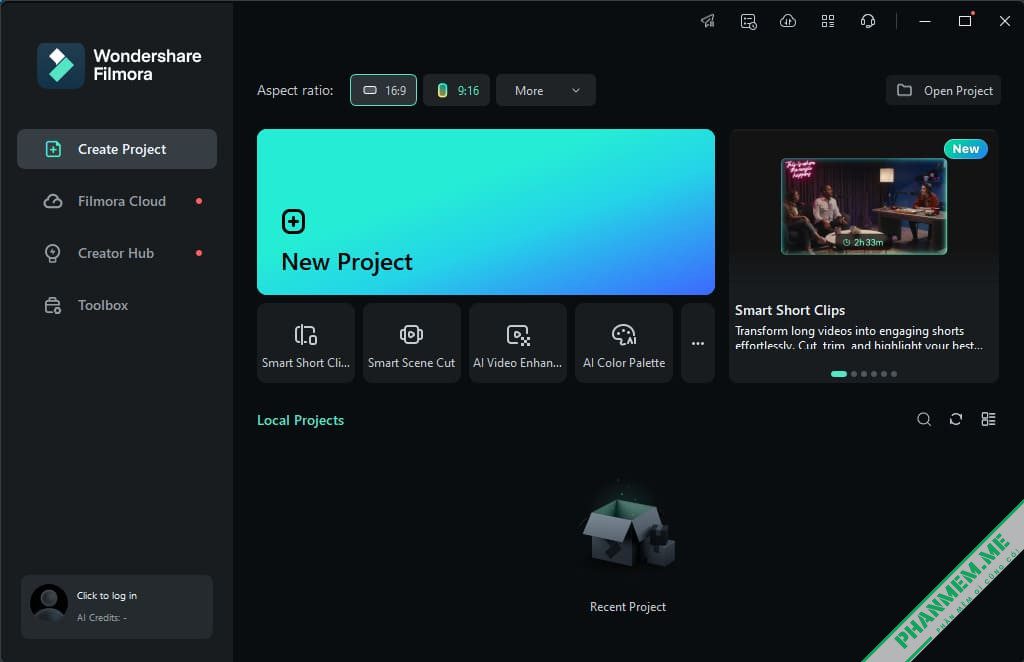Launch the Smart Scene Cut tool
The height and width of the screenshot is (662, 1024).
pyautogui.click(x=411, y=343)
